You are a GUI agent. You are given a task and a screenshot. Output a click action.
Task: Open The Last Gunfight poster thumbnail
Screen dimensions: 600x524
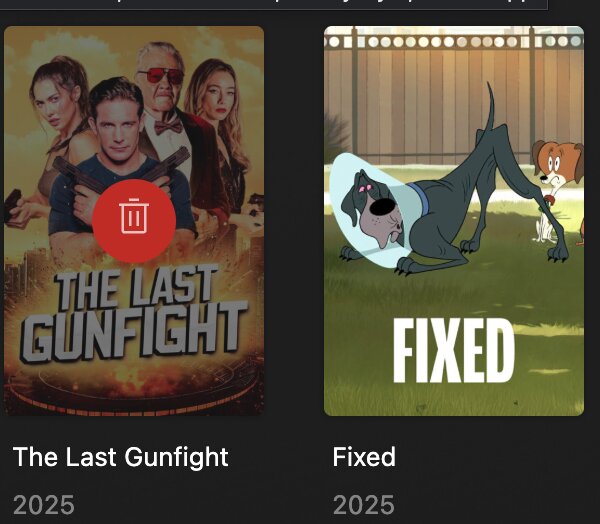click(134, 221)
